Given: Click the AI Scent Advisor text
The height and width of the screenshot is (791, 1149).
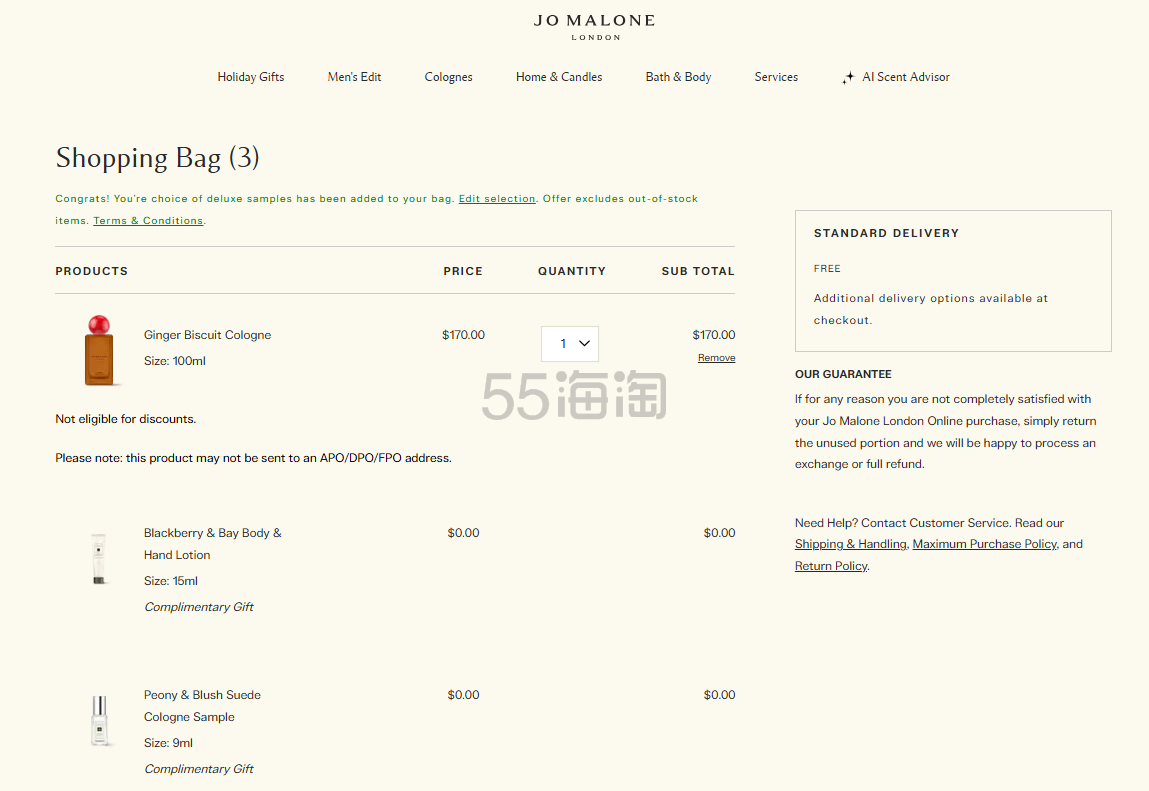Looking at the screenshot, I should click(x=906, y=77).
